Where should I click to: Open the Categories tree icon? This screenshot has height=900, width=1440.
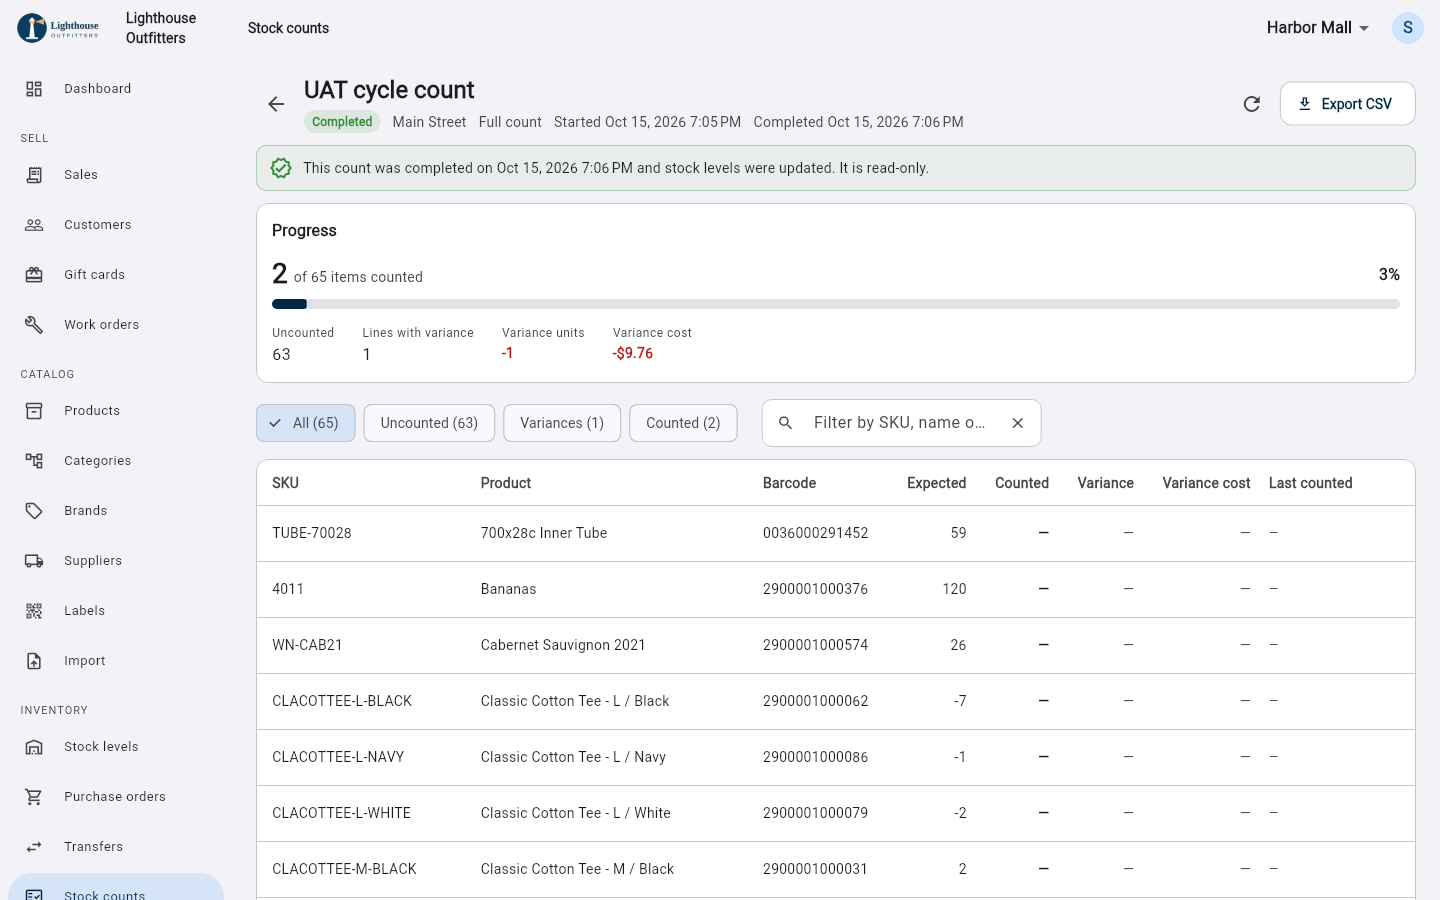(x=34, y=461)
